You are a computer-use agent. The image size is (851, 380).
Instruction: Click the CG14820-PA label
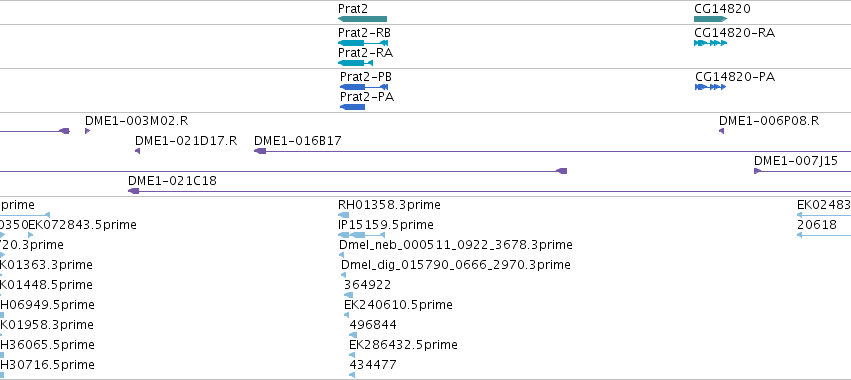tap(735, 77)
